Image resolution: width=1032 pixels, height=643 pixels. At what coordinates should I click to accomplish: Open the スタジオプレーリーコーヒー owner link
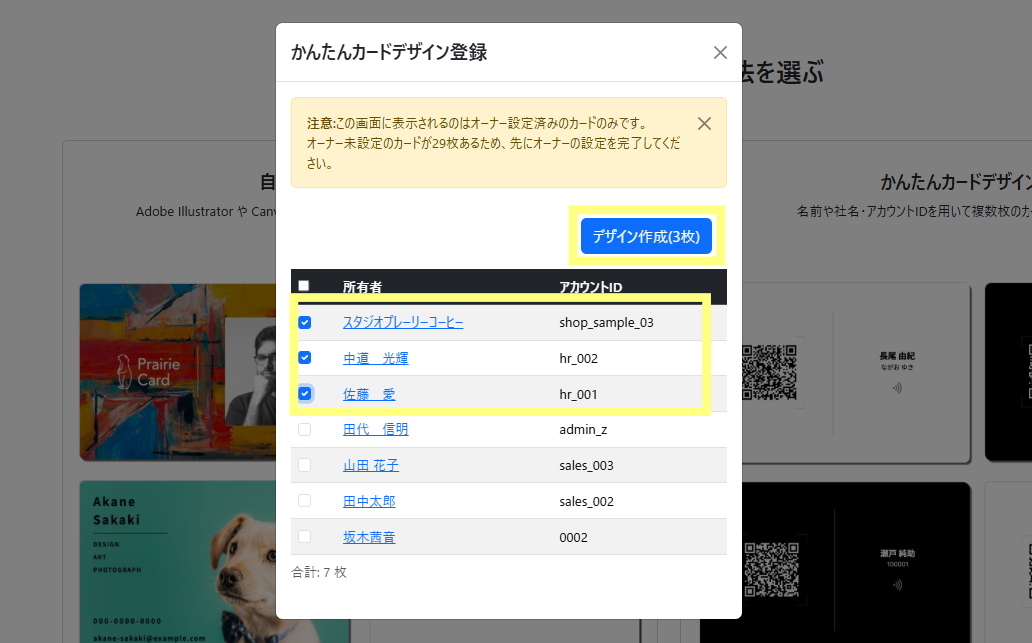[403, 322]
